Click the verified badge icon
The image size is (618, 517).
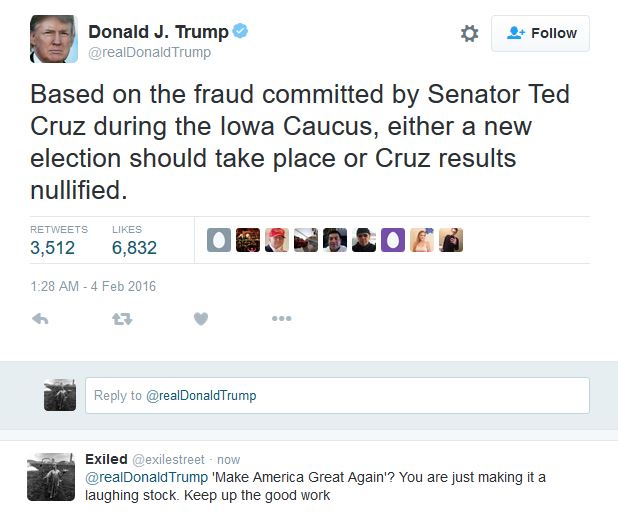(241, 31)
